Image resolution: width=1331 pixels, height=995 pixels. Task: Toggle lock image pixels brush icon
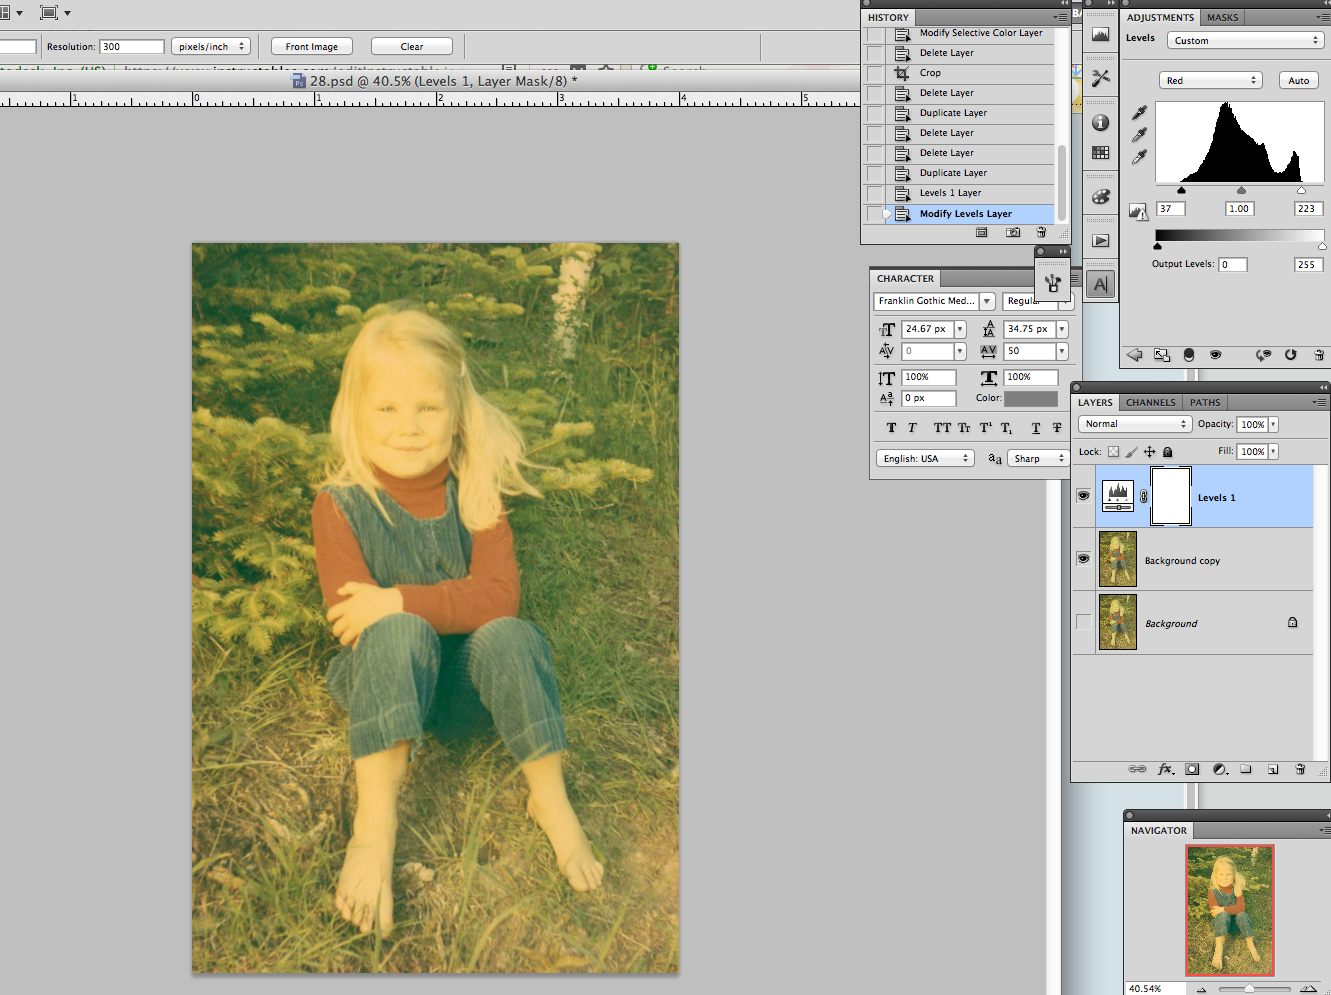[1131, 452]
